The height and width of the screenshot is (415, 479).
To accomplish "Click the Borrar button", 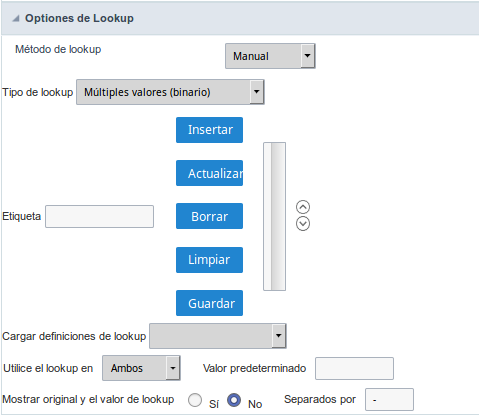I will point(209,216).
